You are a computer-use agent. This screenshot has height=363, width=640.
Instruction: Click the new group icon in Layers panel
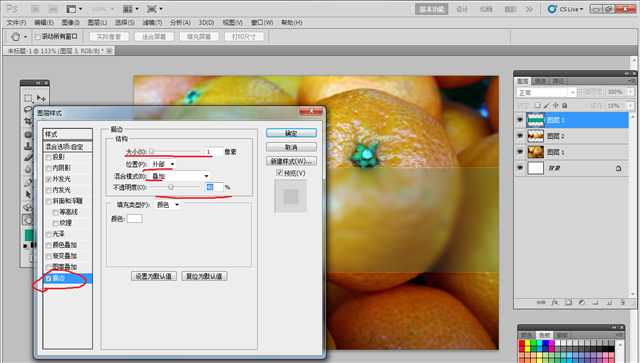(595, 303)
